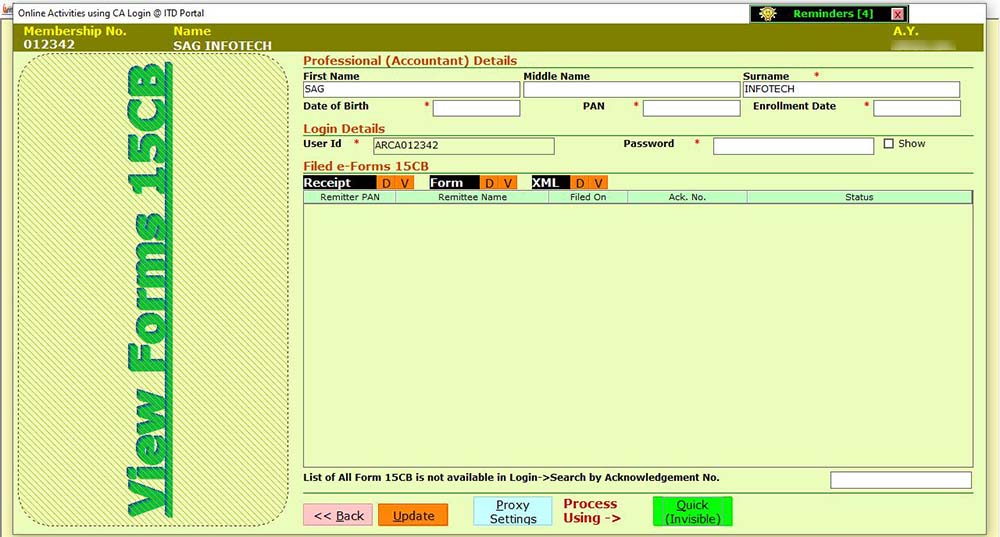1000x537 pixels.
Task: Select the Status column header
Action: pyautogui.click(x=859, y=197)
